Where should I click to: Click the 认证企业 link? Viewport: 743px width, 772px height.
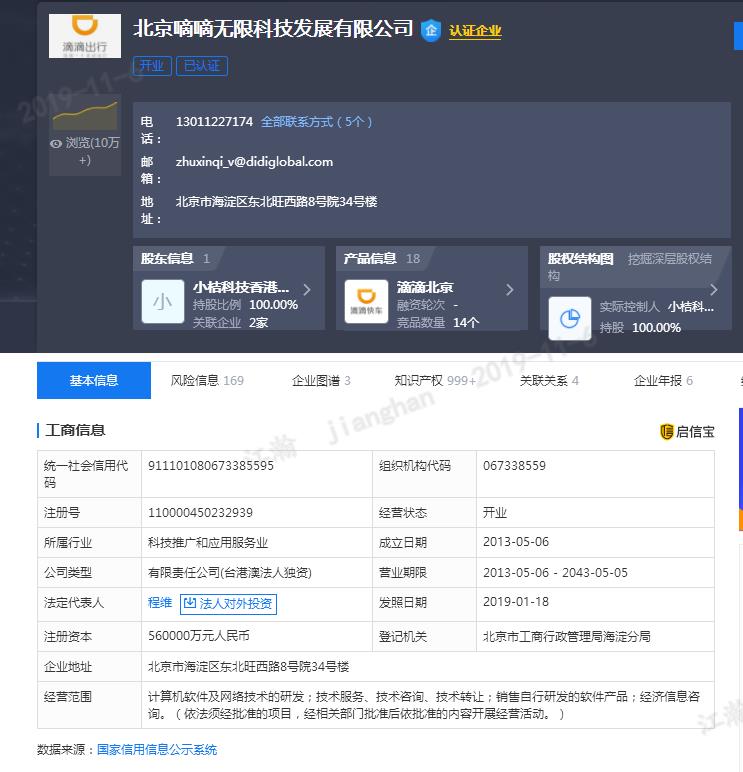click(x=475, y=31)
